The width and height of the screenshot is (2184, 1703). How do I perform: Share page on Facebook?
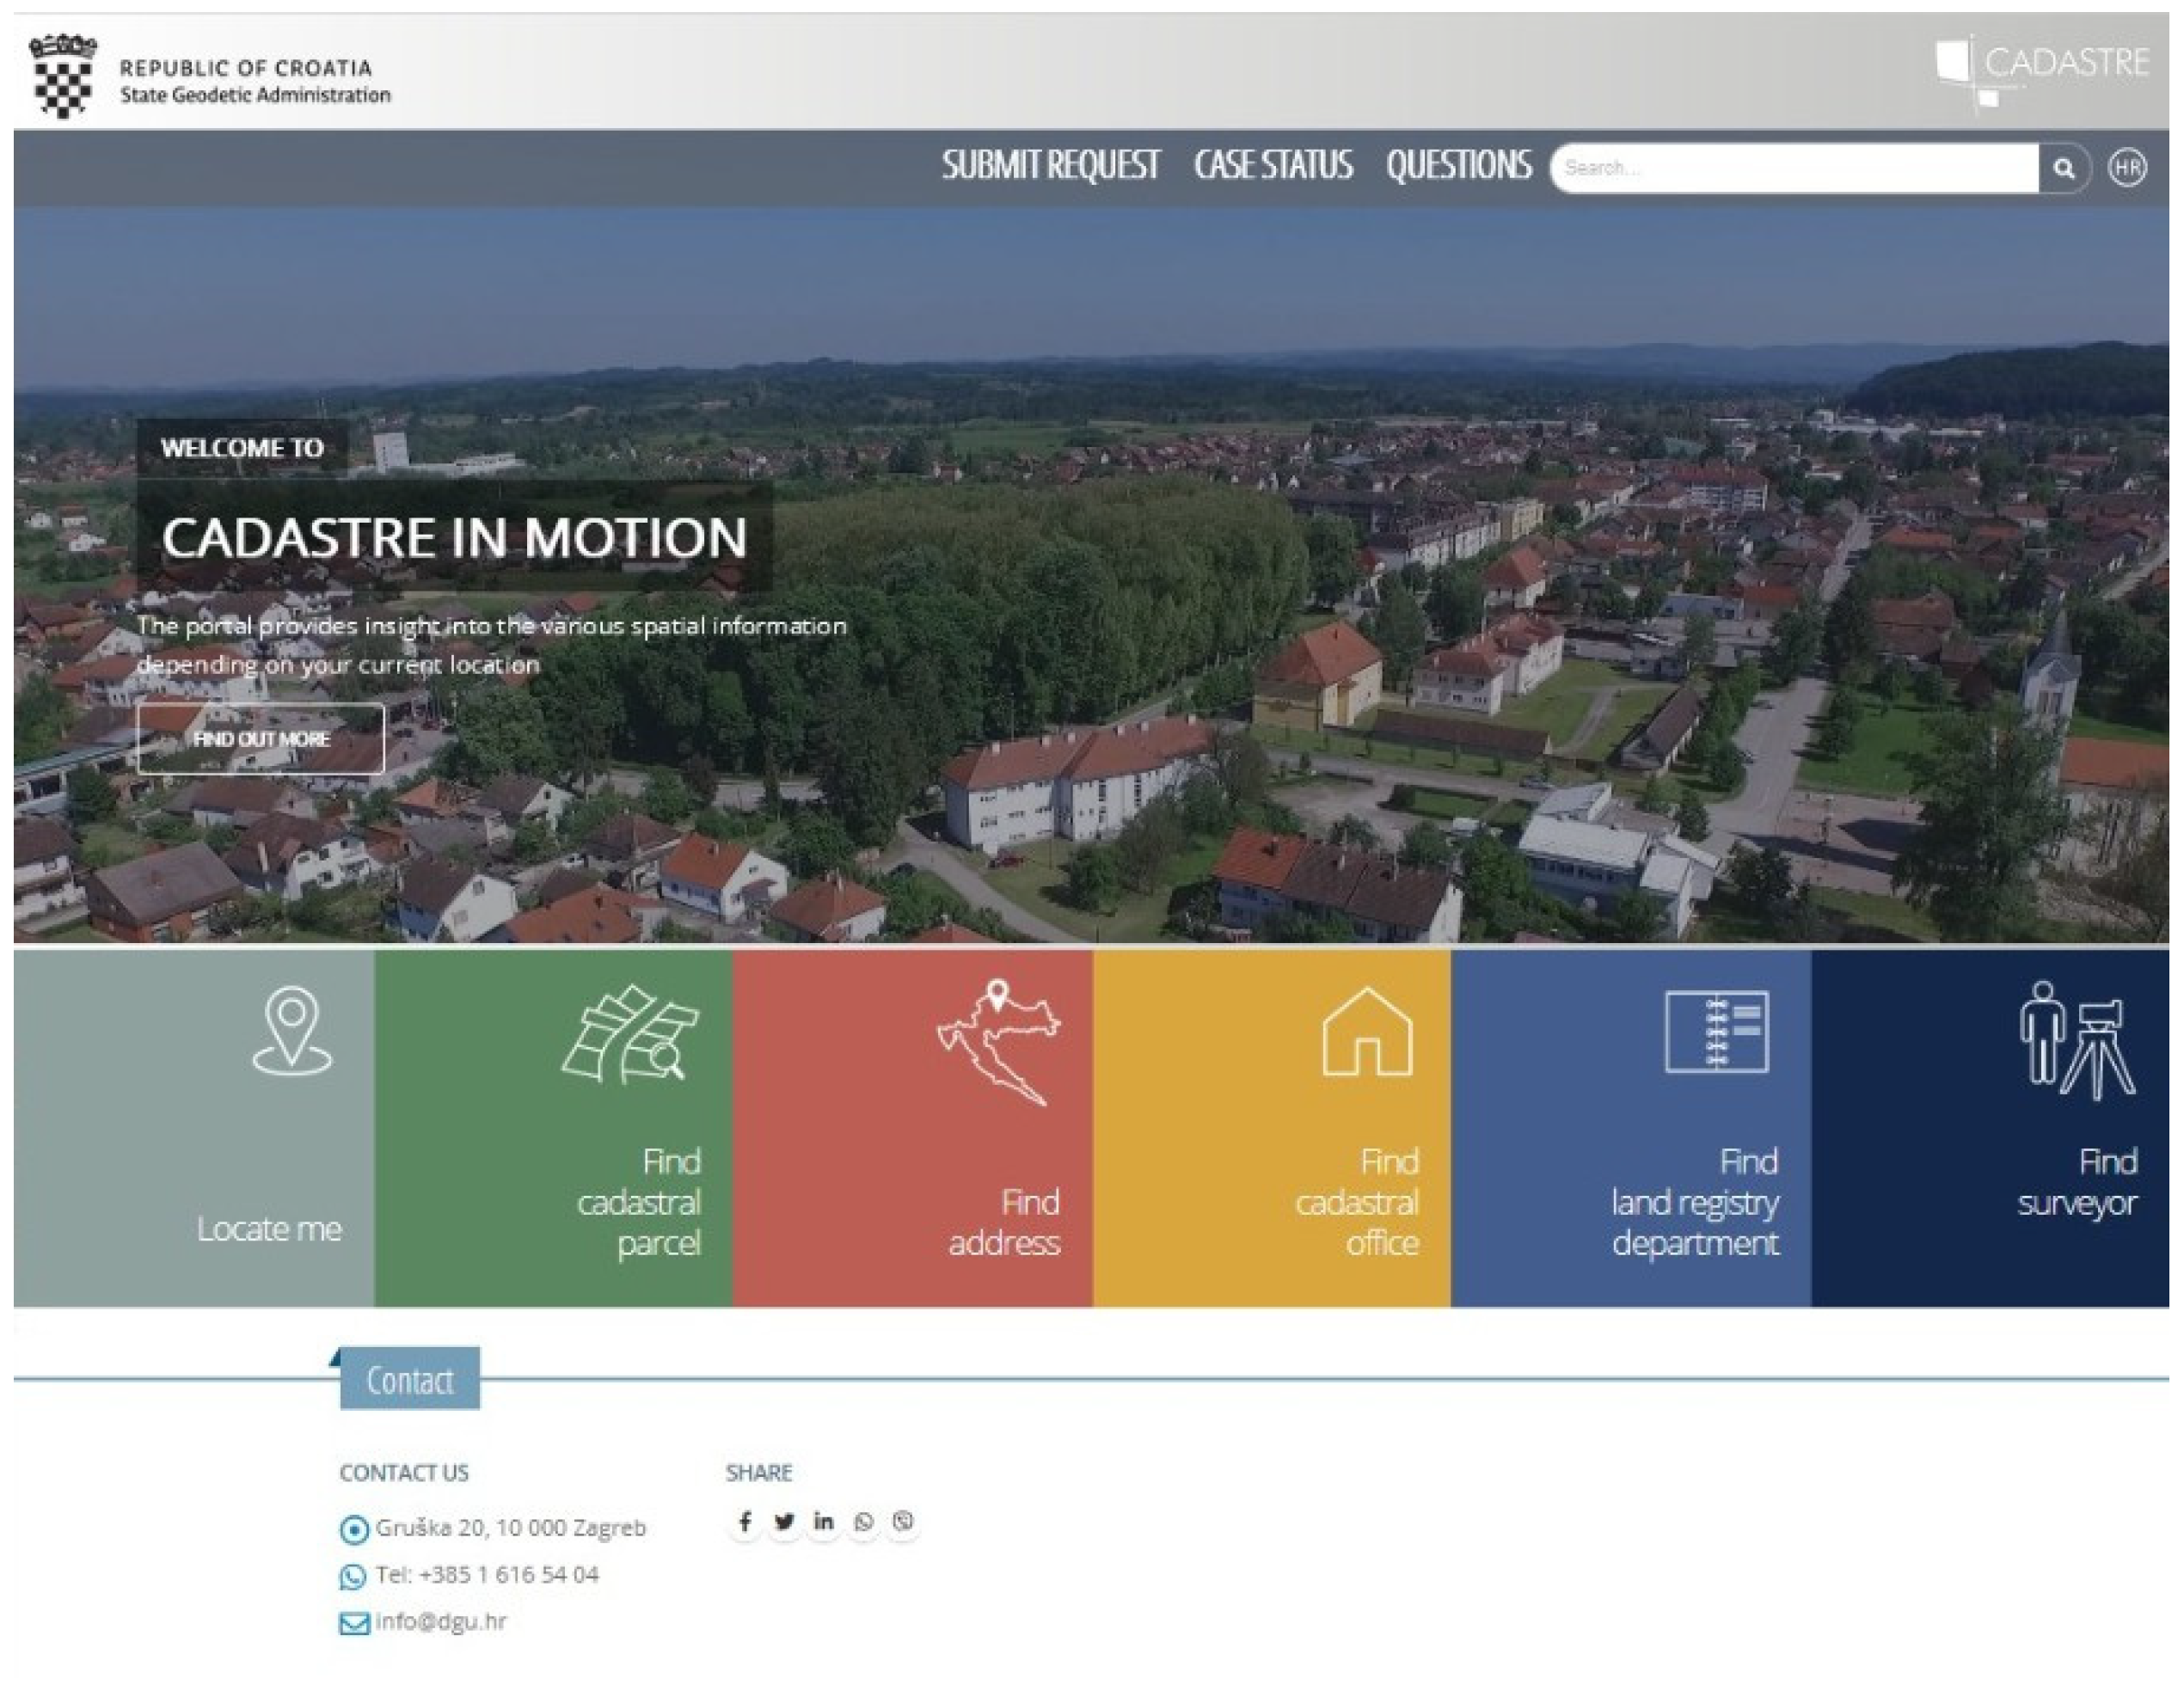744,1522
